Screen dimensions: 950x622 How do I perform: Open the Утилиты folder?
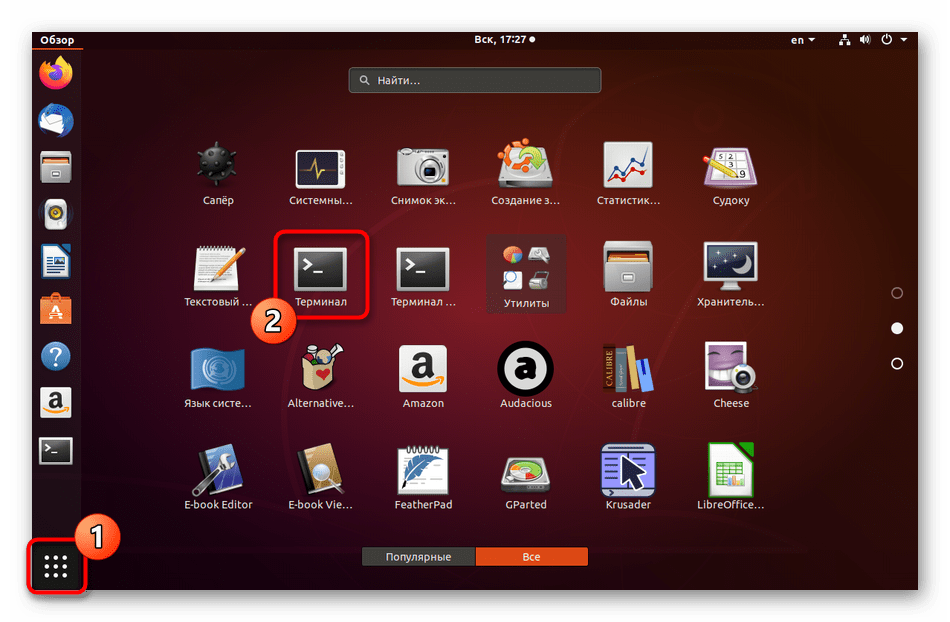click(526, 274)
